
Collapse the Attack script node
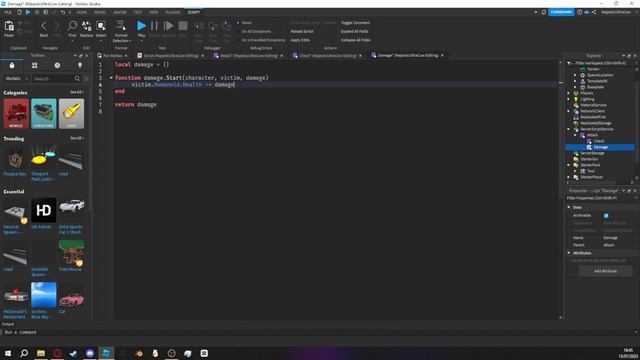[x=575, y=135]
